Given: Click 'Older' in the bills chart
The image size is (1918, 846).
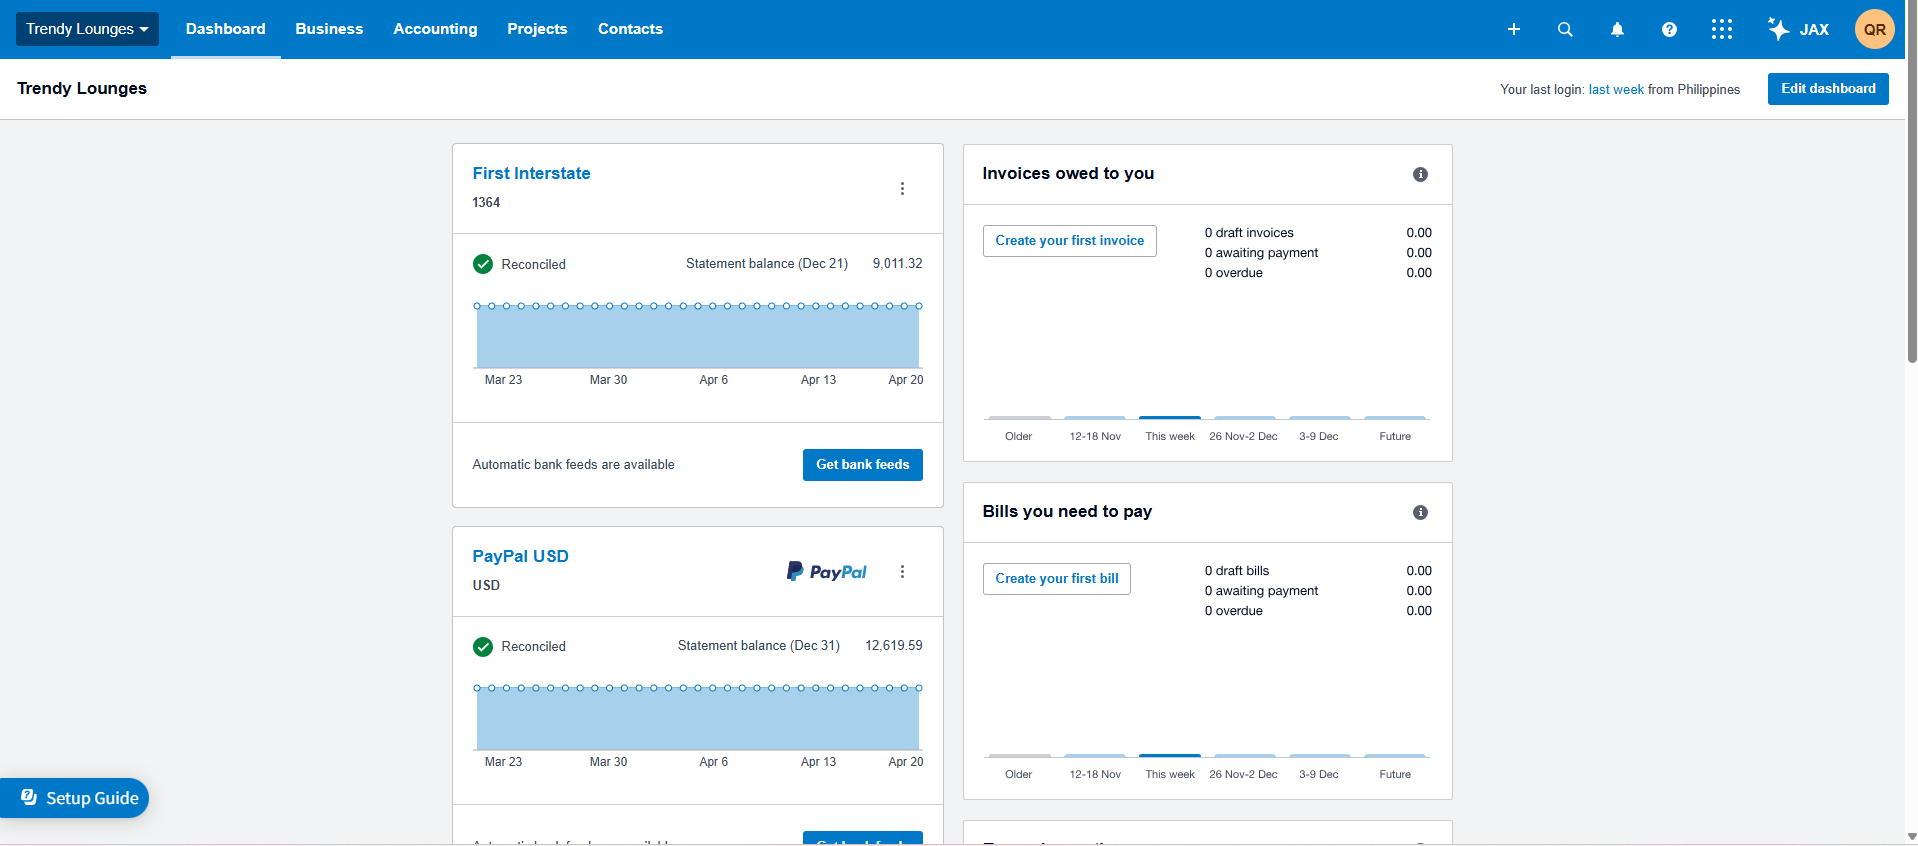Looking at the screenshot, I should tap(1019, 775).
